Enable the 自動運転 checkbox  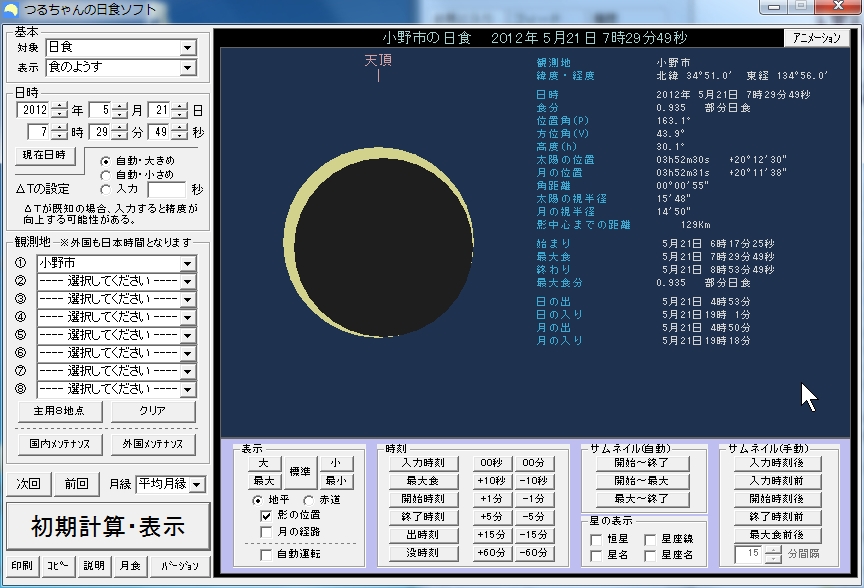pyautogui.click(x=266, y=554)
